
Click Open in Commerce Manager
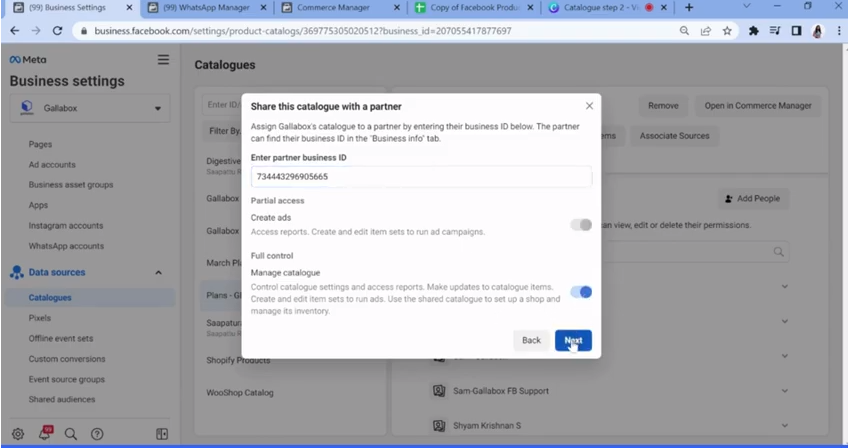coord(758,106)
